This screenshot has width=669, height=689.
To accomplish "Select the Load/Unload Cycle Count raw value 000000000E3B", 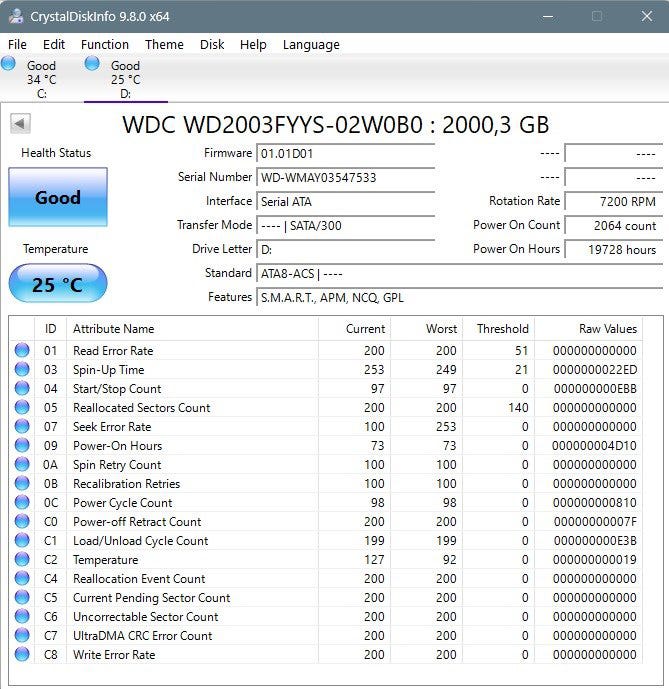I will pyautogui.click(x=595, y=541).
